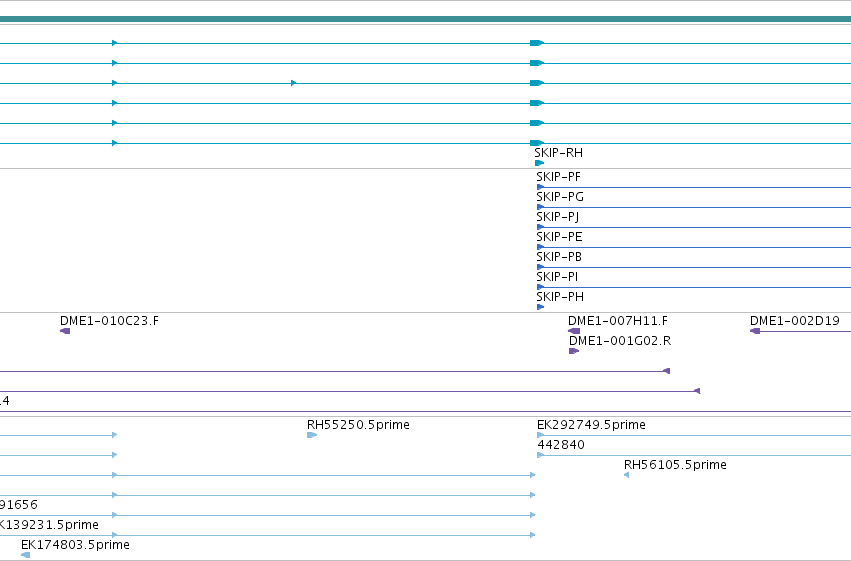Click the light blue glyph under EK174803.5prime

click(26, 555)
